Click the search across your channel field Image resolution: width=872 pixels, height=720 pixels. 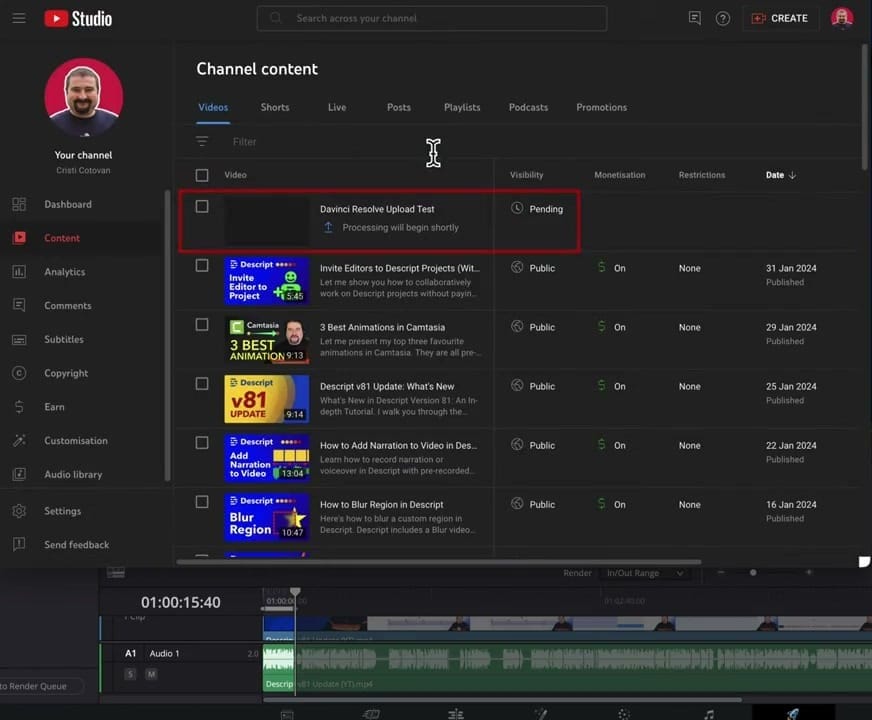(432, 18)
